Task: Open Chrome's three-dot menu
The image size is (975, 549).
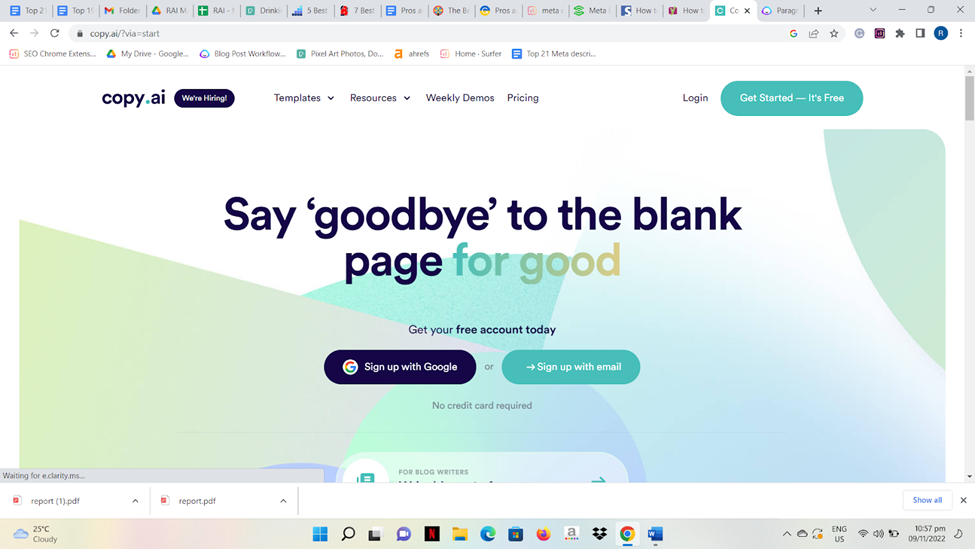Action: [x=961, y=34]
